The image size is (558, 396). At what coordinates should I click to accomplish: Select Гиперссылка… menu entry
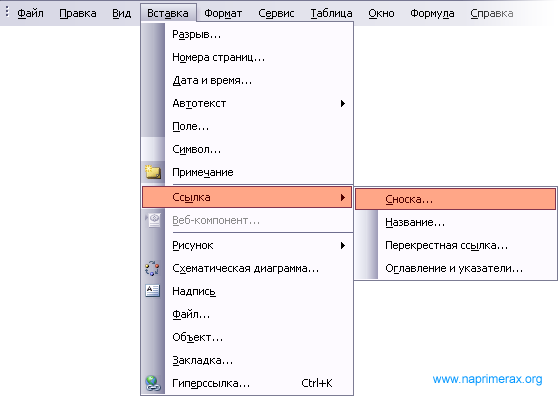[x=247, y=383]
